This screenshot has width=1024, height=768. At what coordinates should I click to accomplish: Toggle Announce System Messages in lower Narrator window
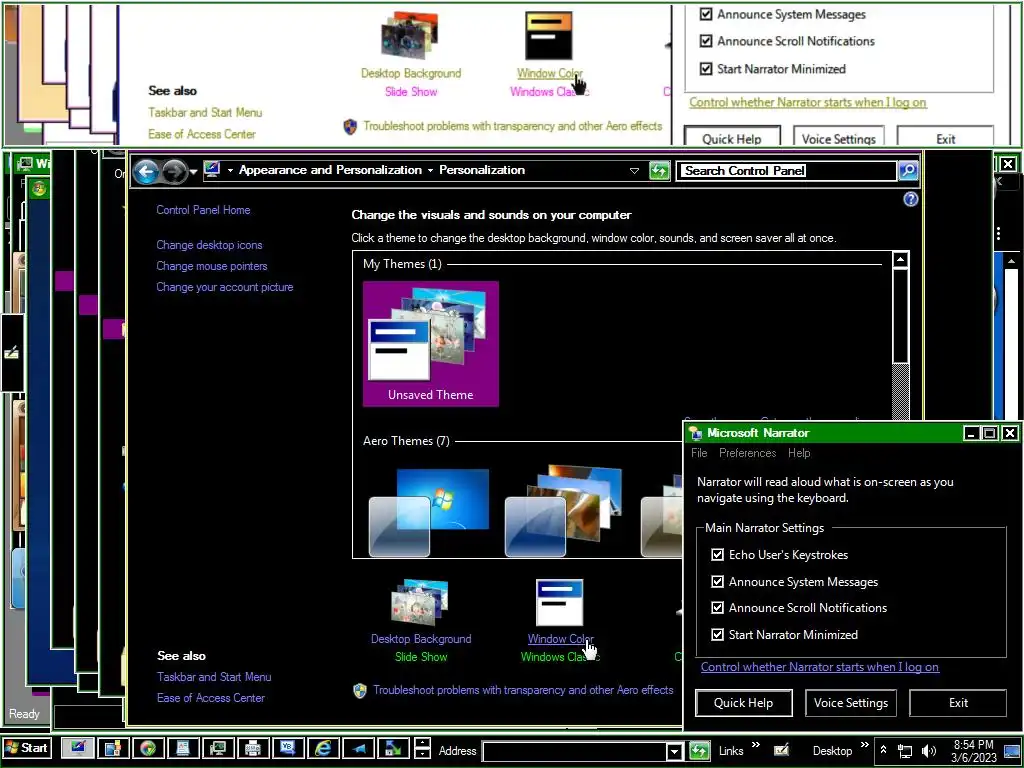coord(717,581)
